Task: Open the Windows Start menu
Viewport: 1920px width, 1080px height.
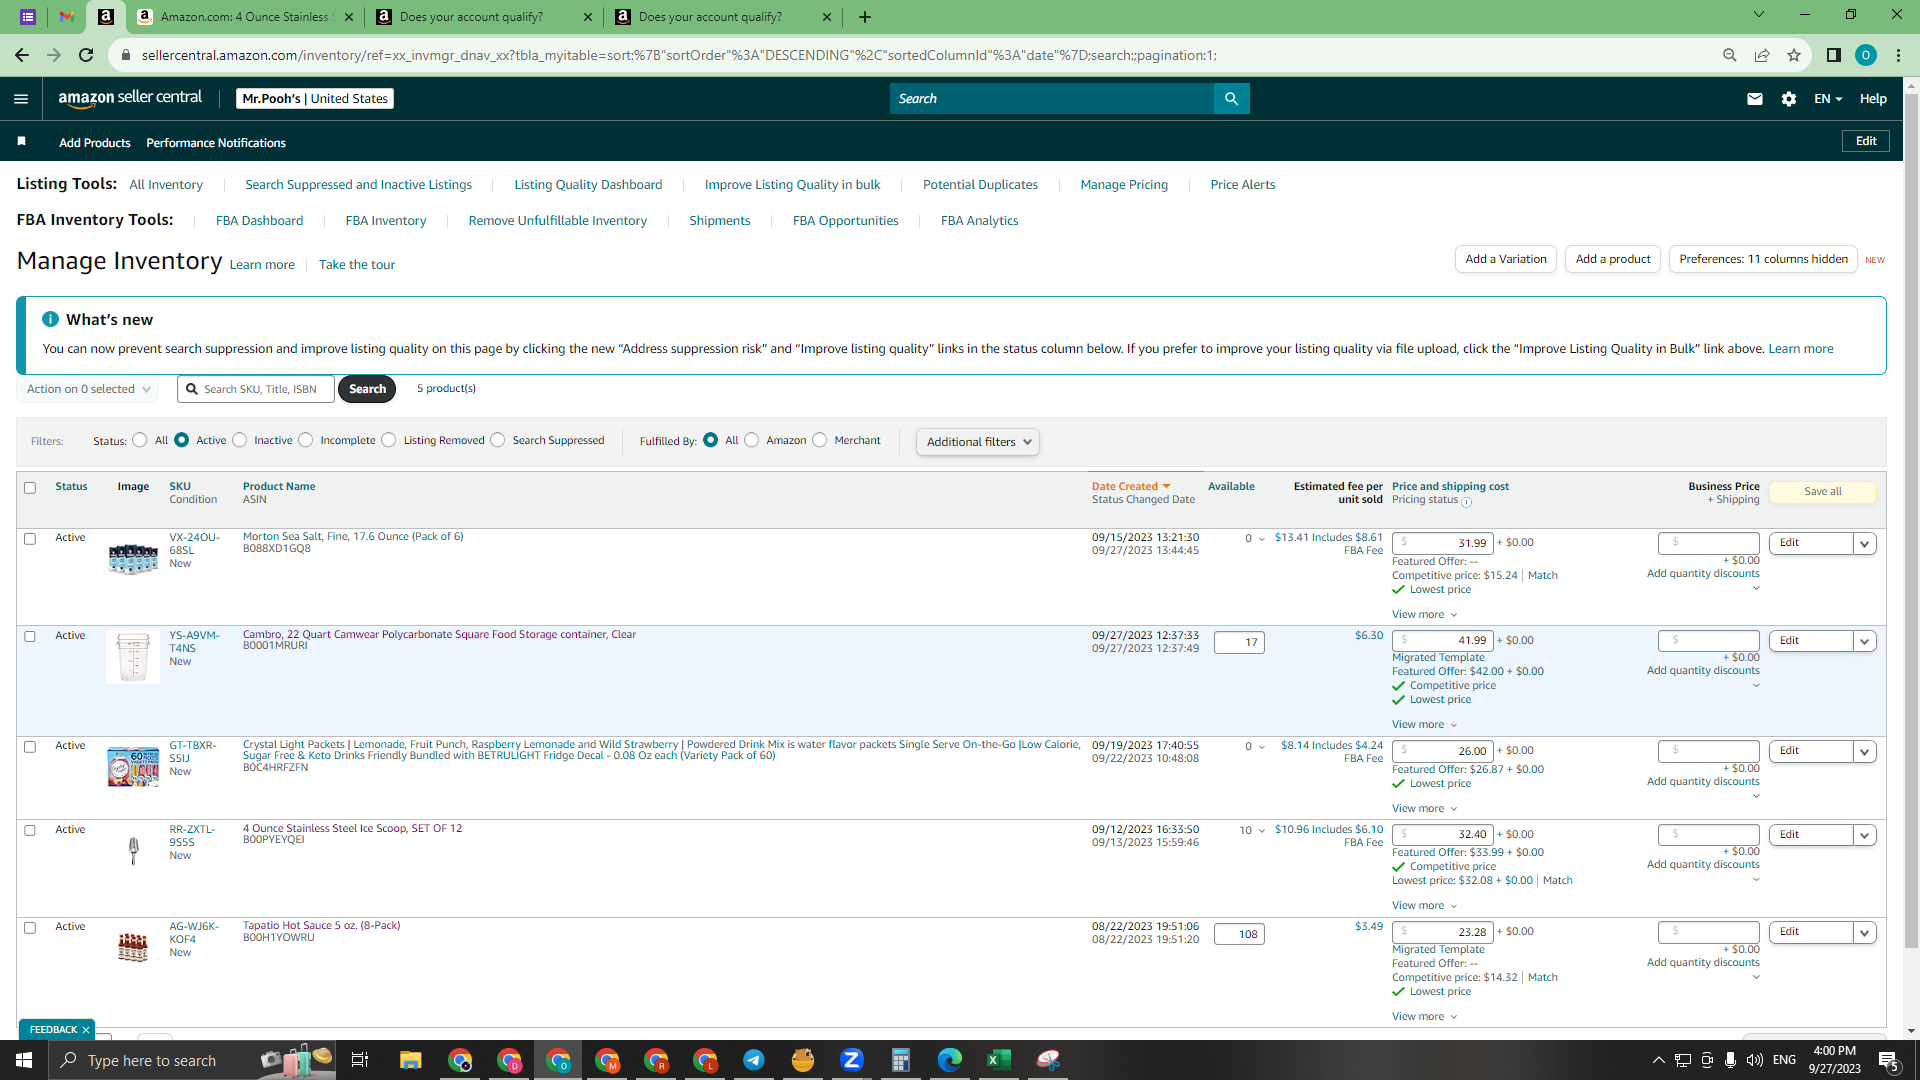Action: pos(24,1060)
